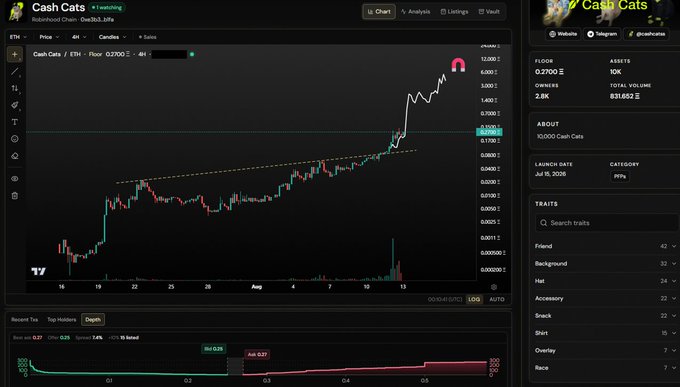
Task: Expand the Race trait
Action: [605, 367]
